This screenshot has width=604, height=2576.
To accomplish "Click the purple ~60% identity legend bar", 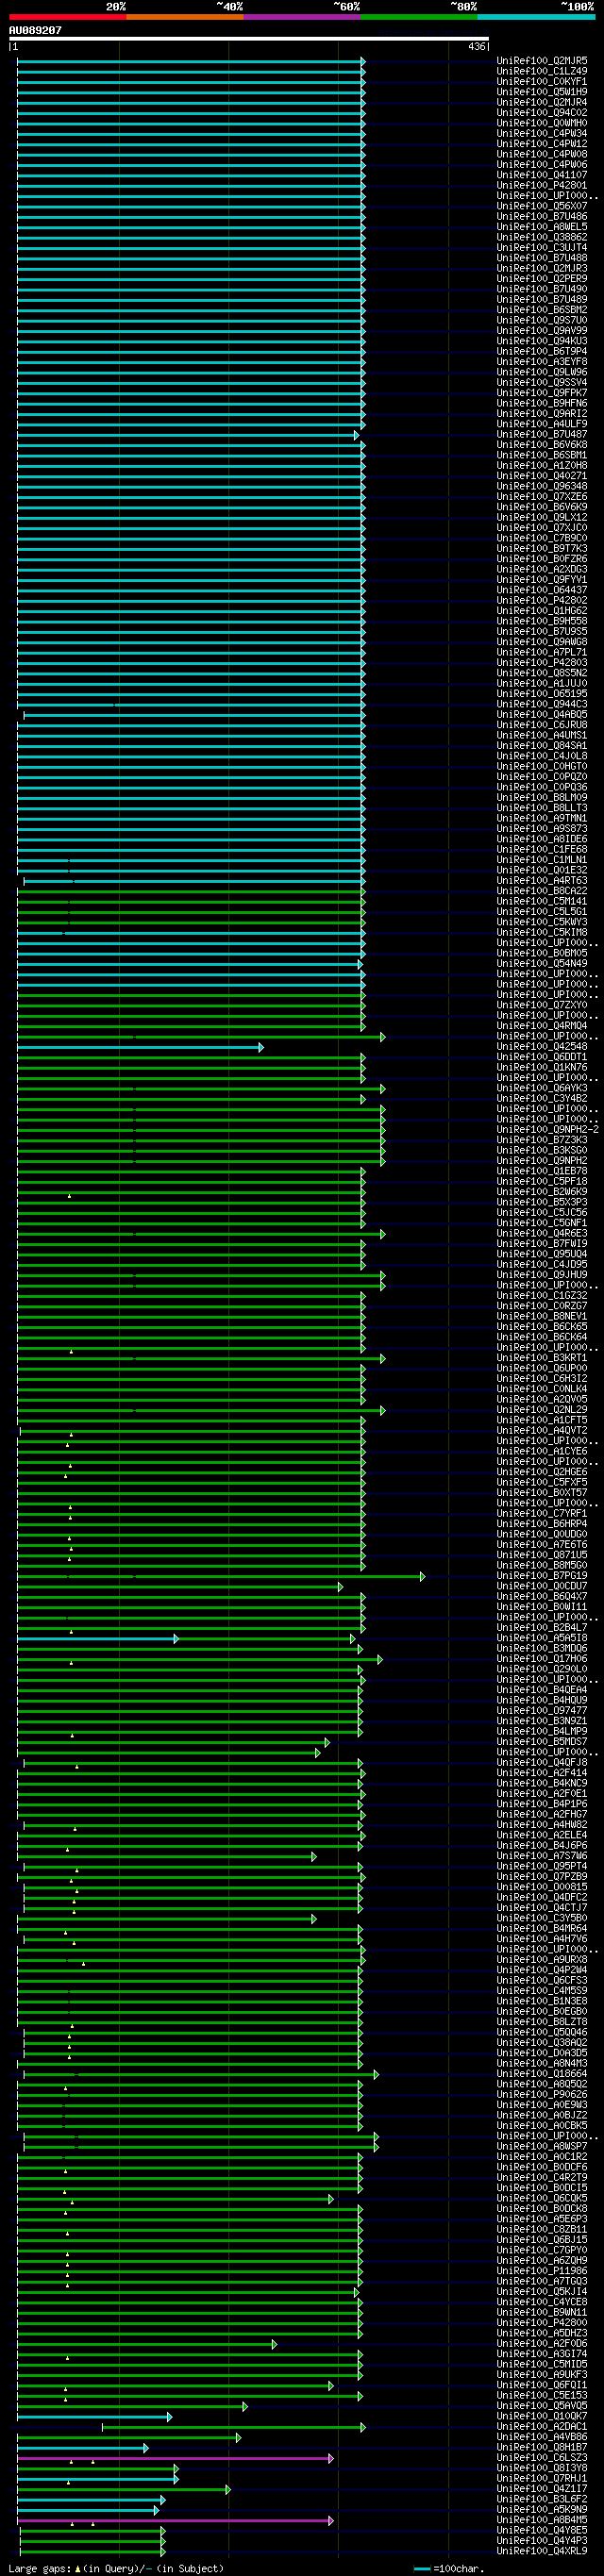I will click(x=301, y=17).
